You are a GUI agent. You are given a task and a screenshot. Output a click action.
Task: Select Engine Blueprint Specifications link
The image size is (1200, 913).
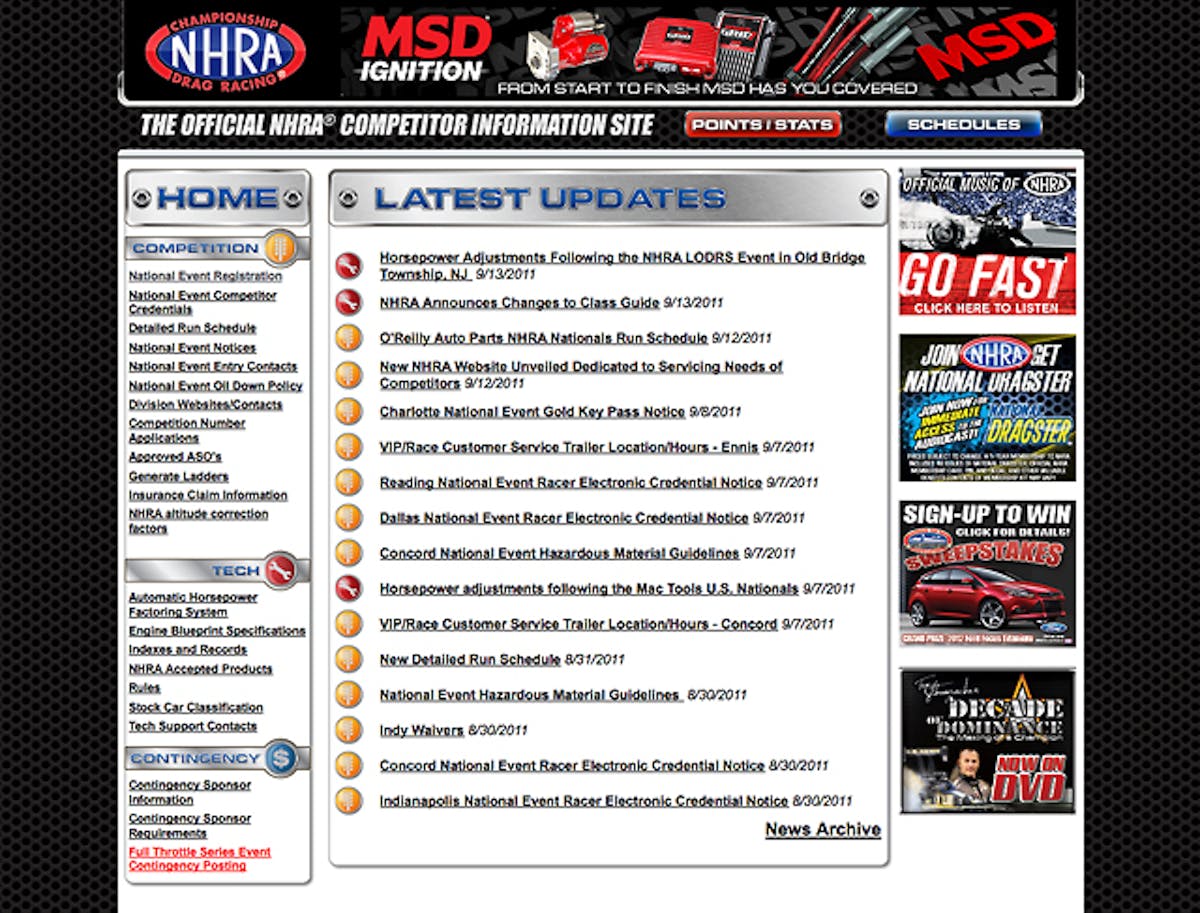click(217, 631)
